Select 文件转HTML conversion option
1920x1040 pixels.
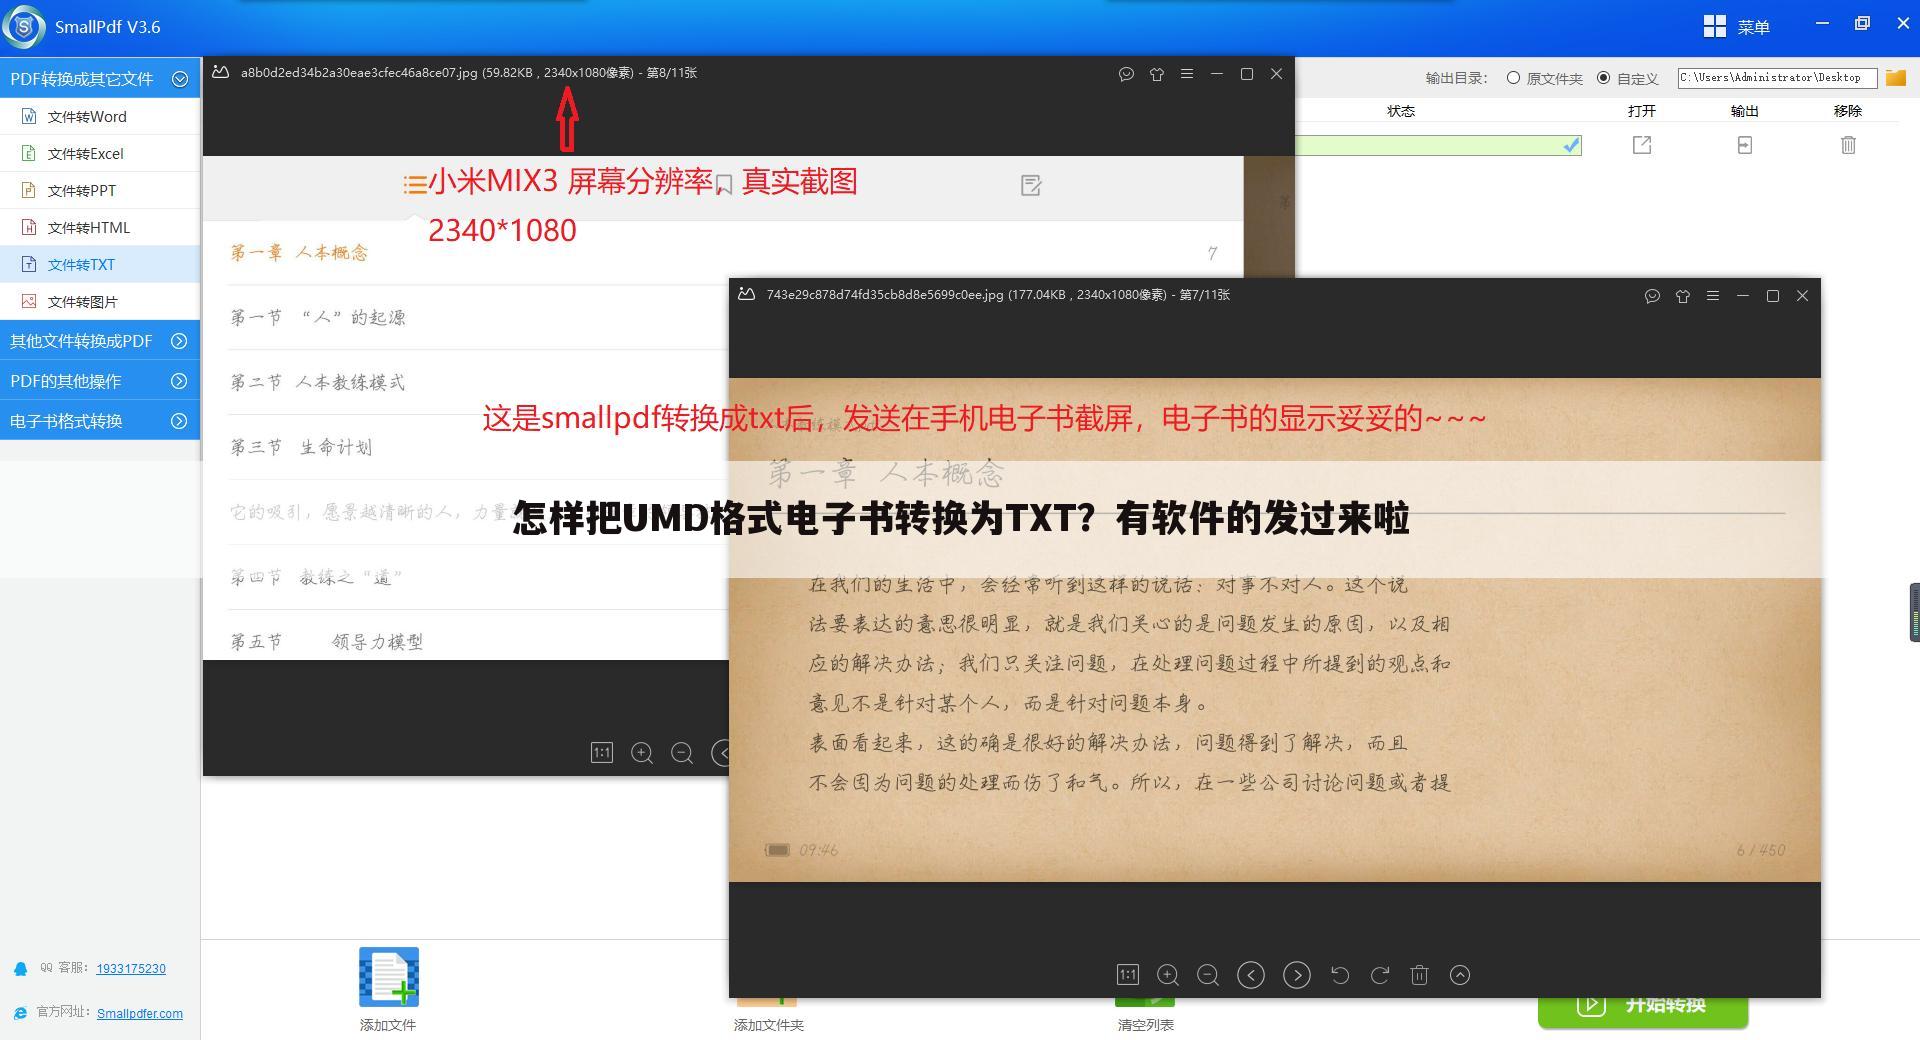(x=100, y=227)
